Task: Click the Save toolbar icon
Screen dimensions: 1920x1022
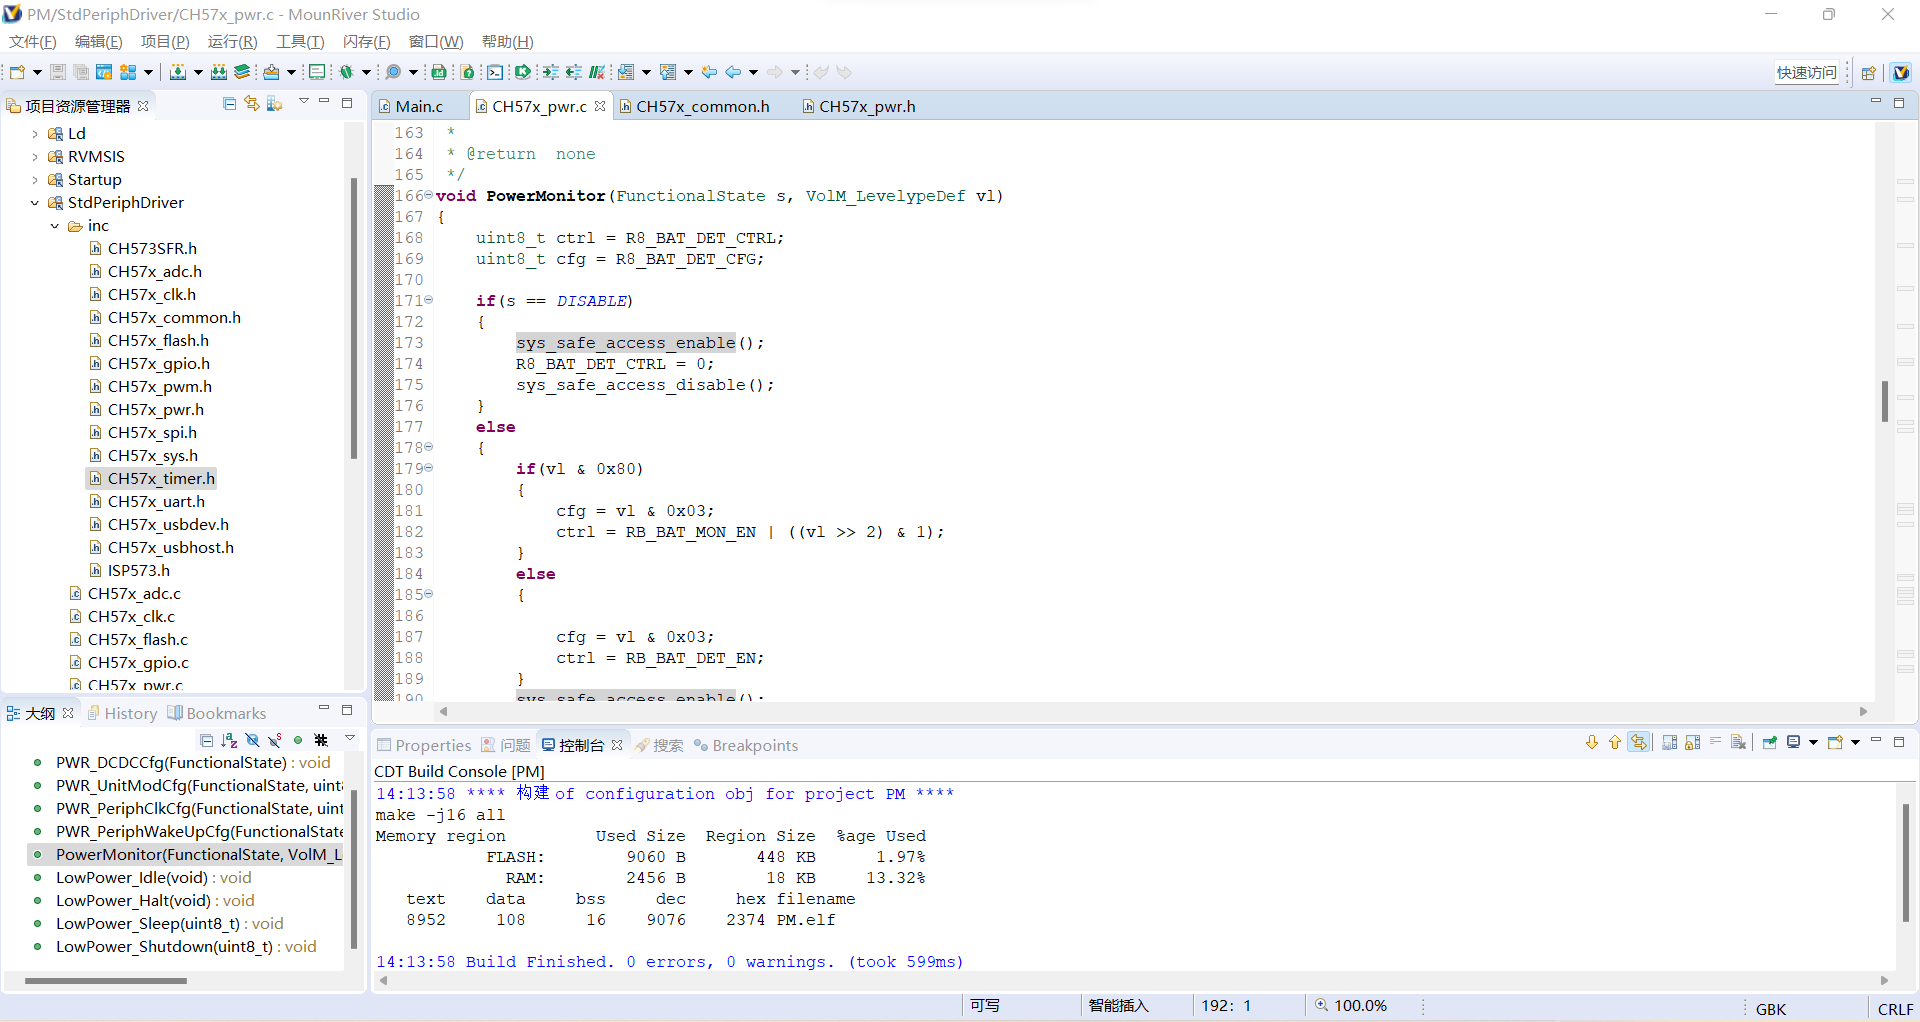Action: click(58, 72)
